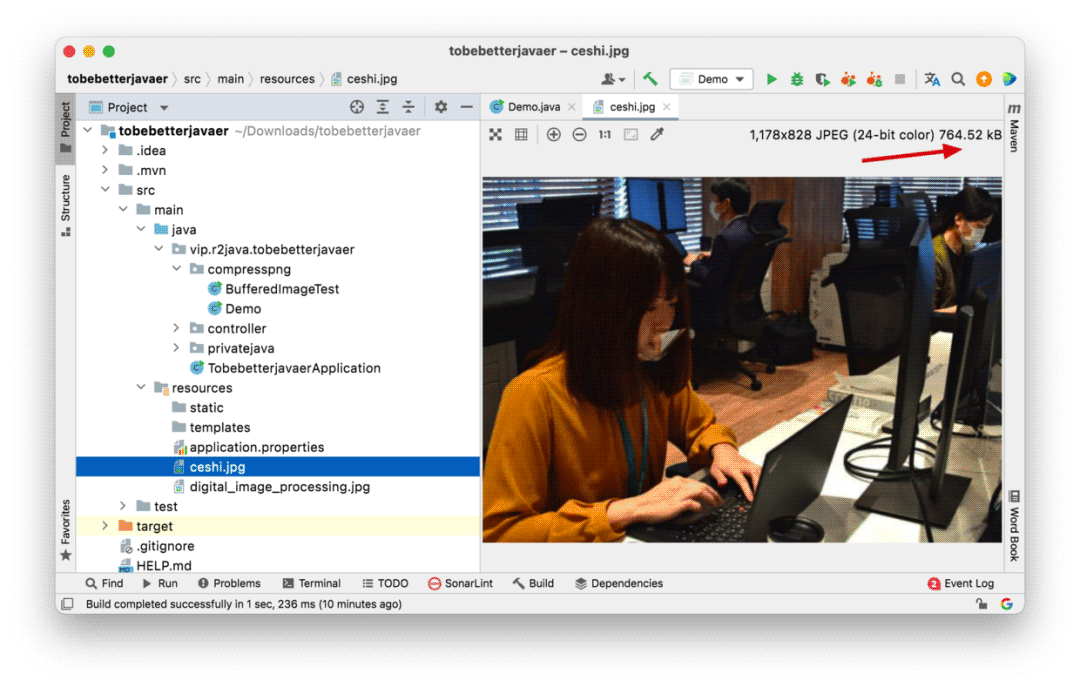Image resolution: width=1080 pixels, height=687 pixels.
Task: Toggle the image grid lines icon
Action: point(521,134)
